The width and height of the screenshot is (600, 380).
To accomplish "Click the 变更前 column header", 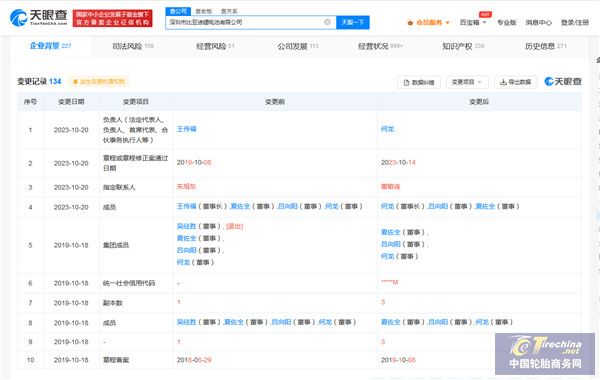I will (x=275, y=102).
